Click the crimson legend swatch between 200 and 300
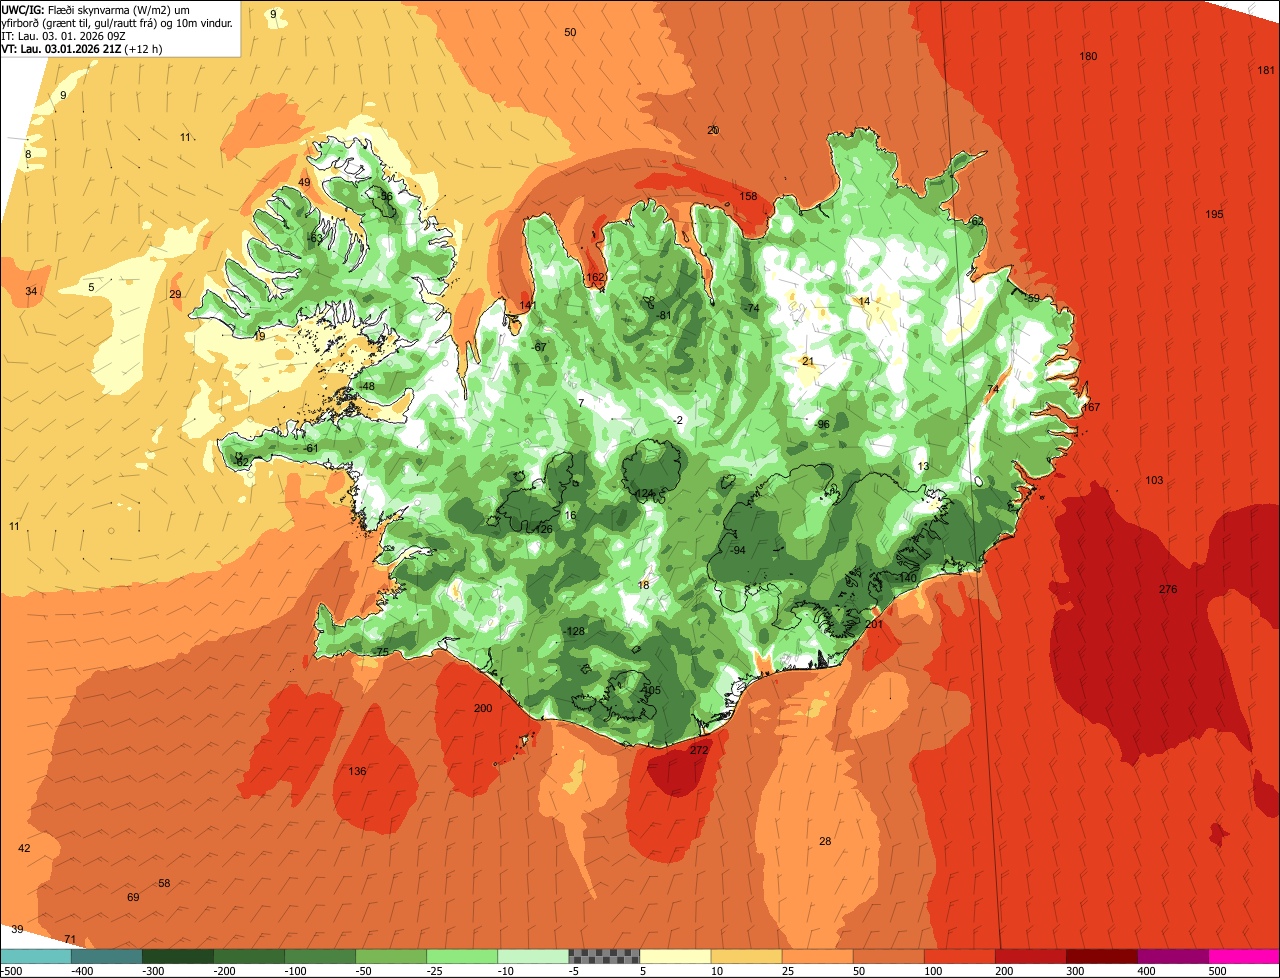1280x978 pixels. pos(1031,956)
